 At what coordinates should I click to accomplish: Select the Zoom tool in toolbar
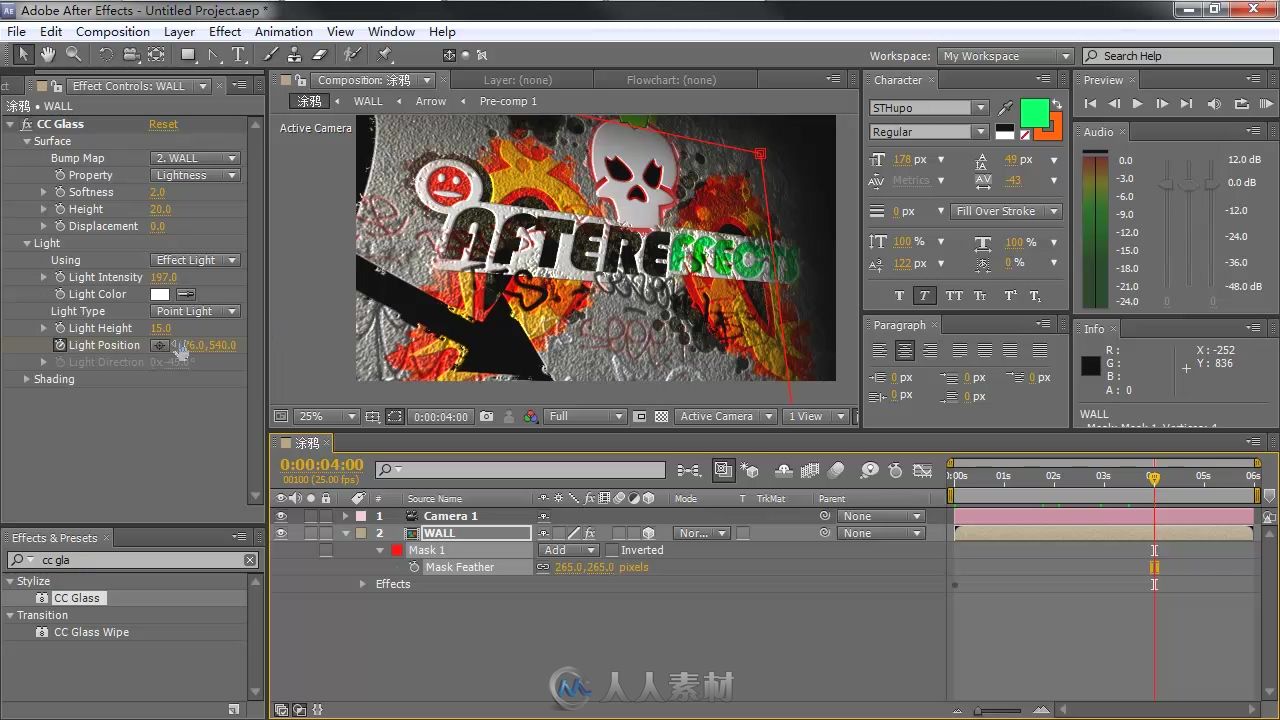point(73,55)
